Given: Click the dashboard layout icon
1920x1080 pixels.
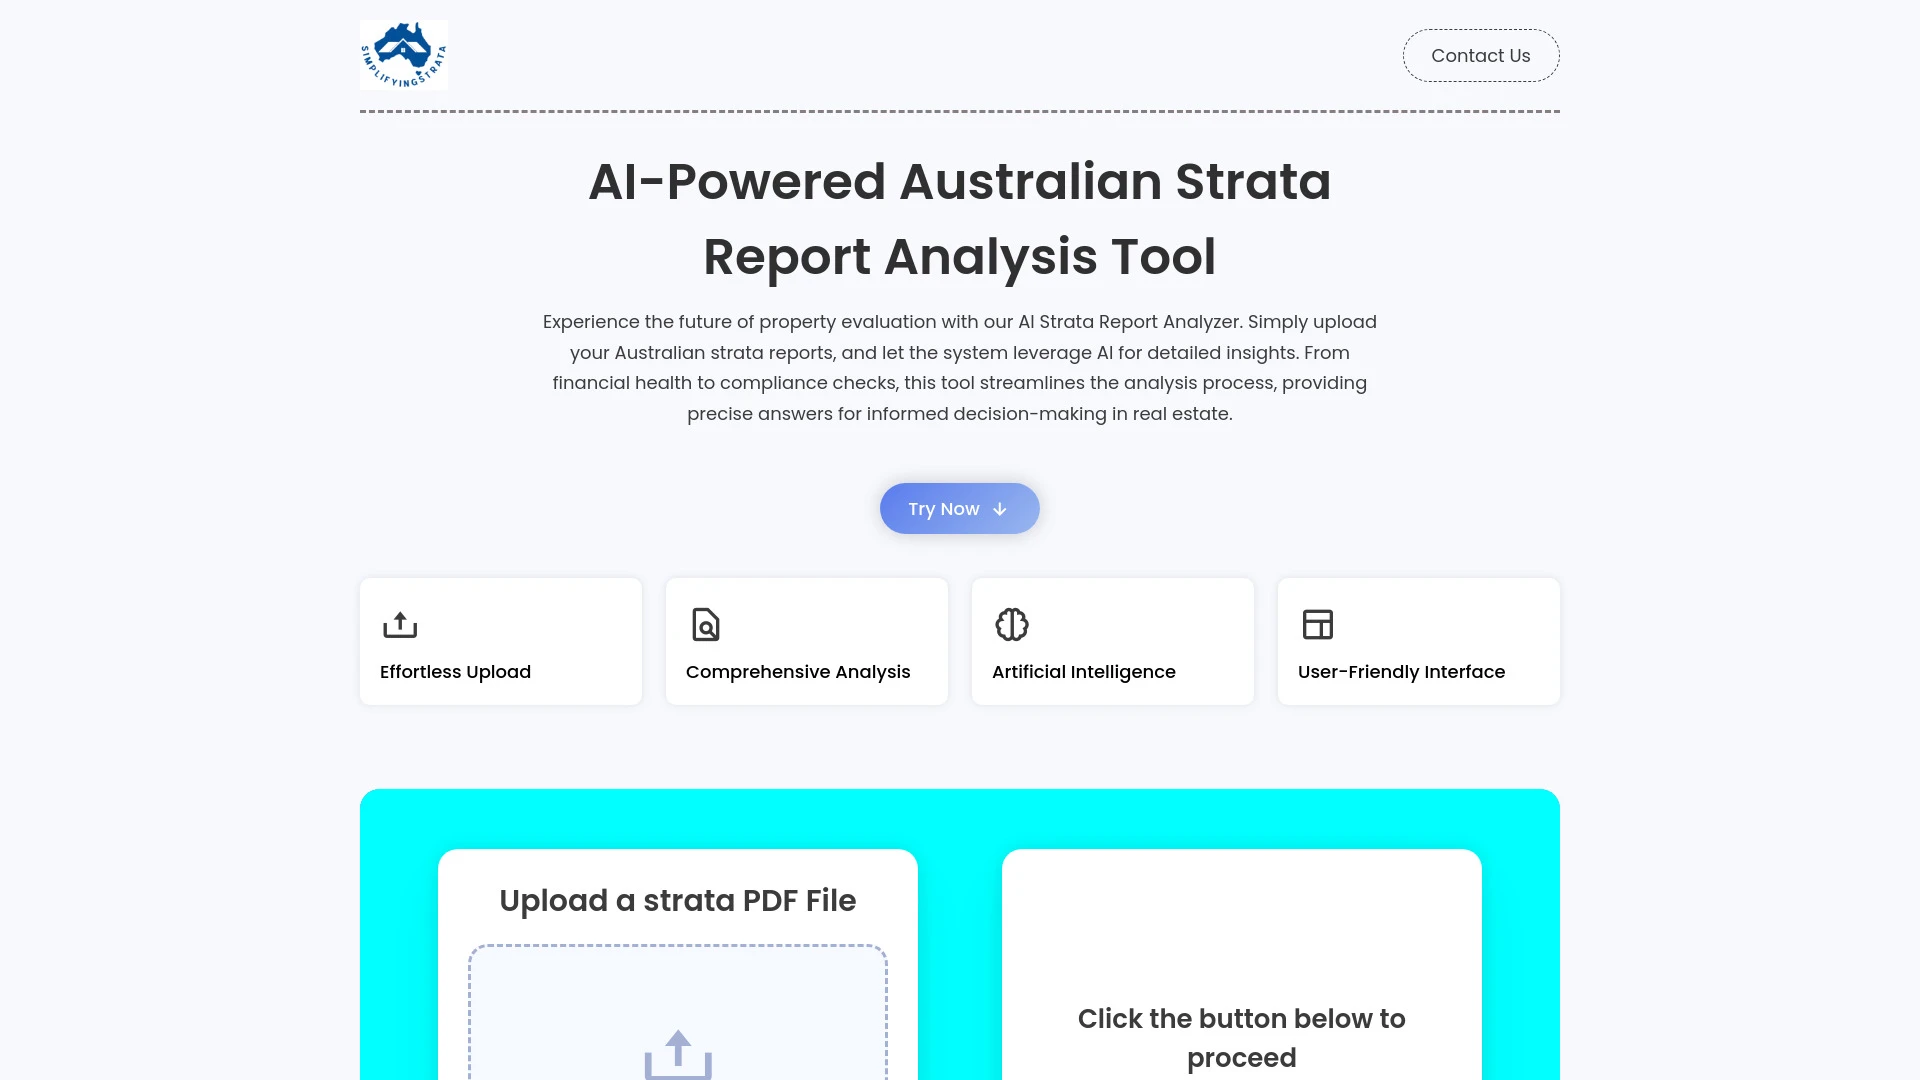Looking at the screenshot, I should click(x=1317, y=624).
